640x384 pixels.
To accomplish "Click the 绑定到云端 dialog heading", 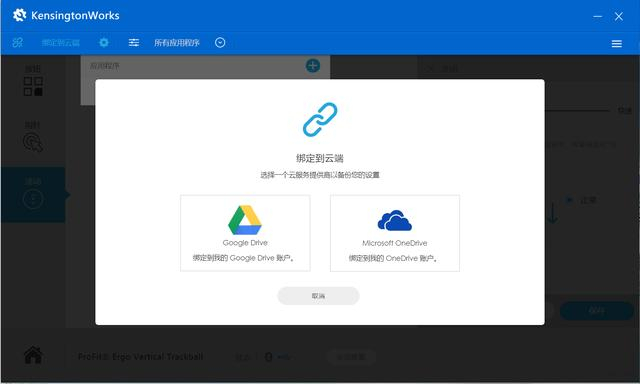I will click(320, 158).
